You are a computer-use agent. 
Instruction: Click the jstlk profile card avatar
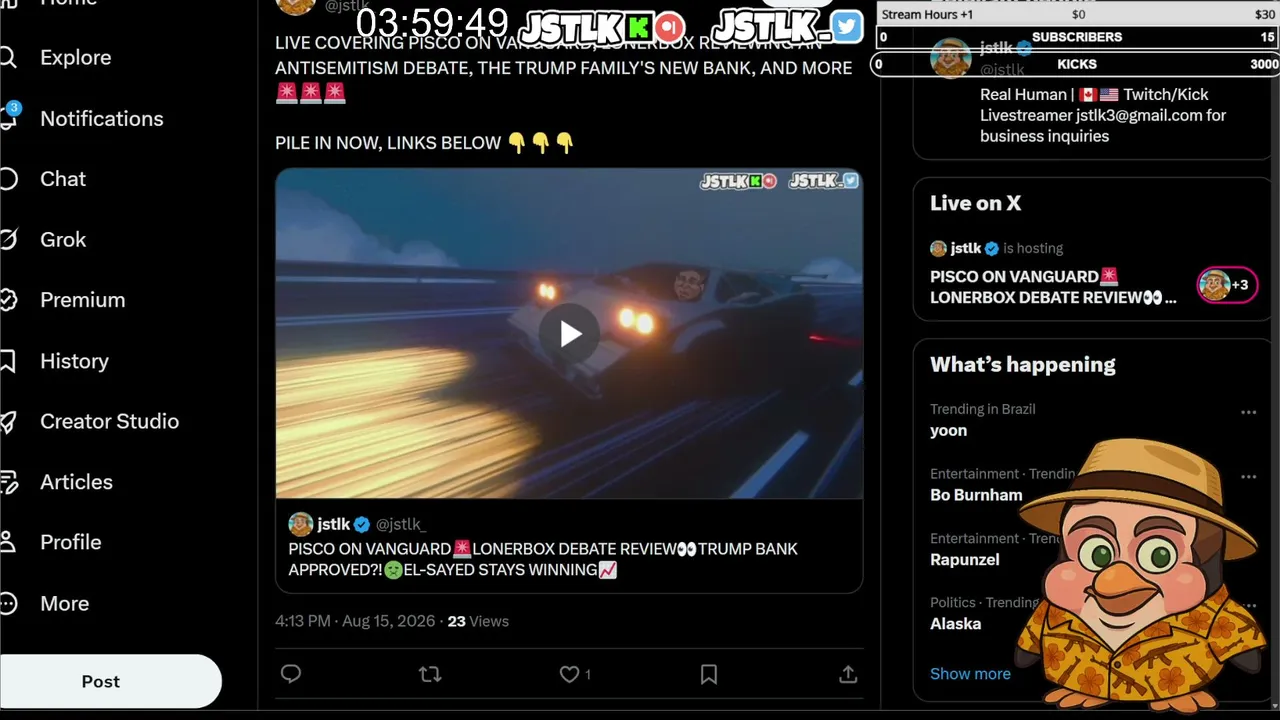[951, 58]
